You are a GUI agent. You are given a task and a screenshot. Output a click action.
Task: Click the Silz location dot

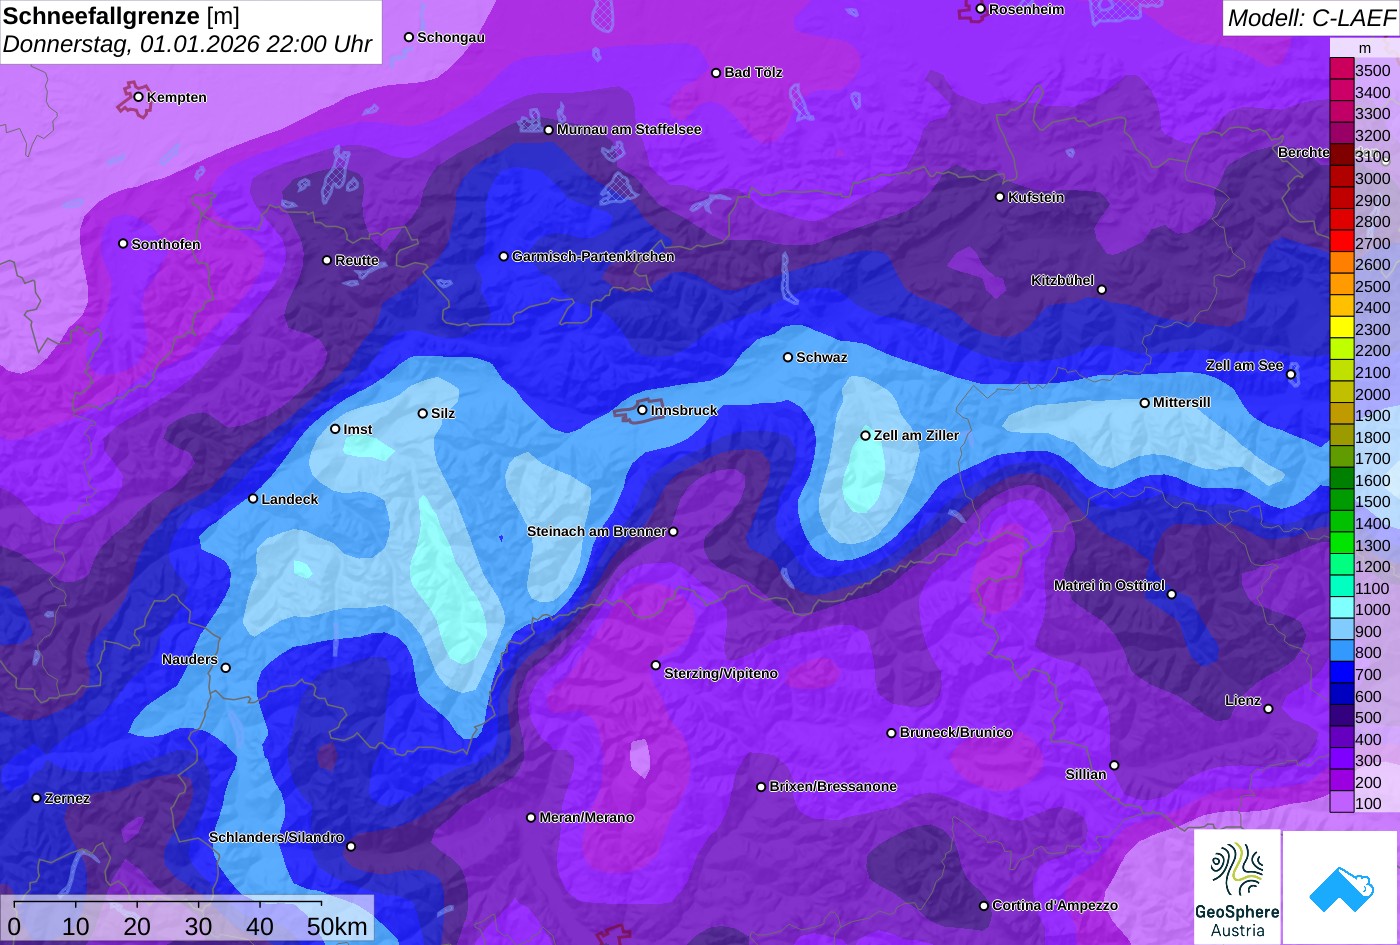click(422, 413)
